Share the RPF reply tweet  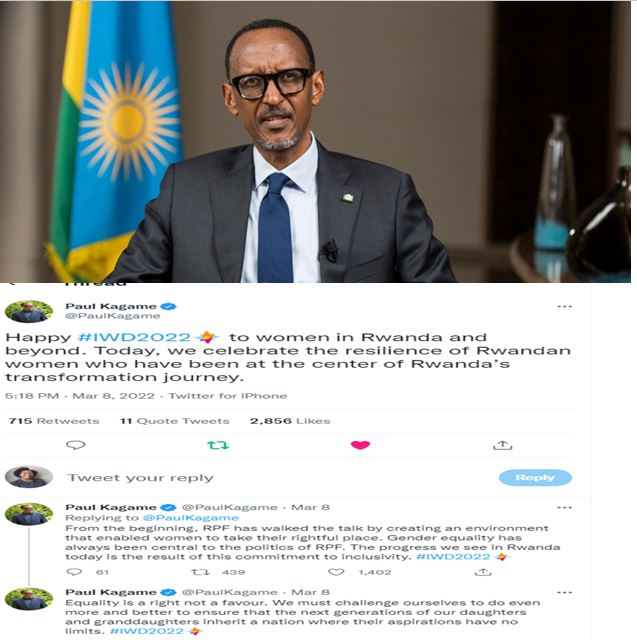pos(483,572)
